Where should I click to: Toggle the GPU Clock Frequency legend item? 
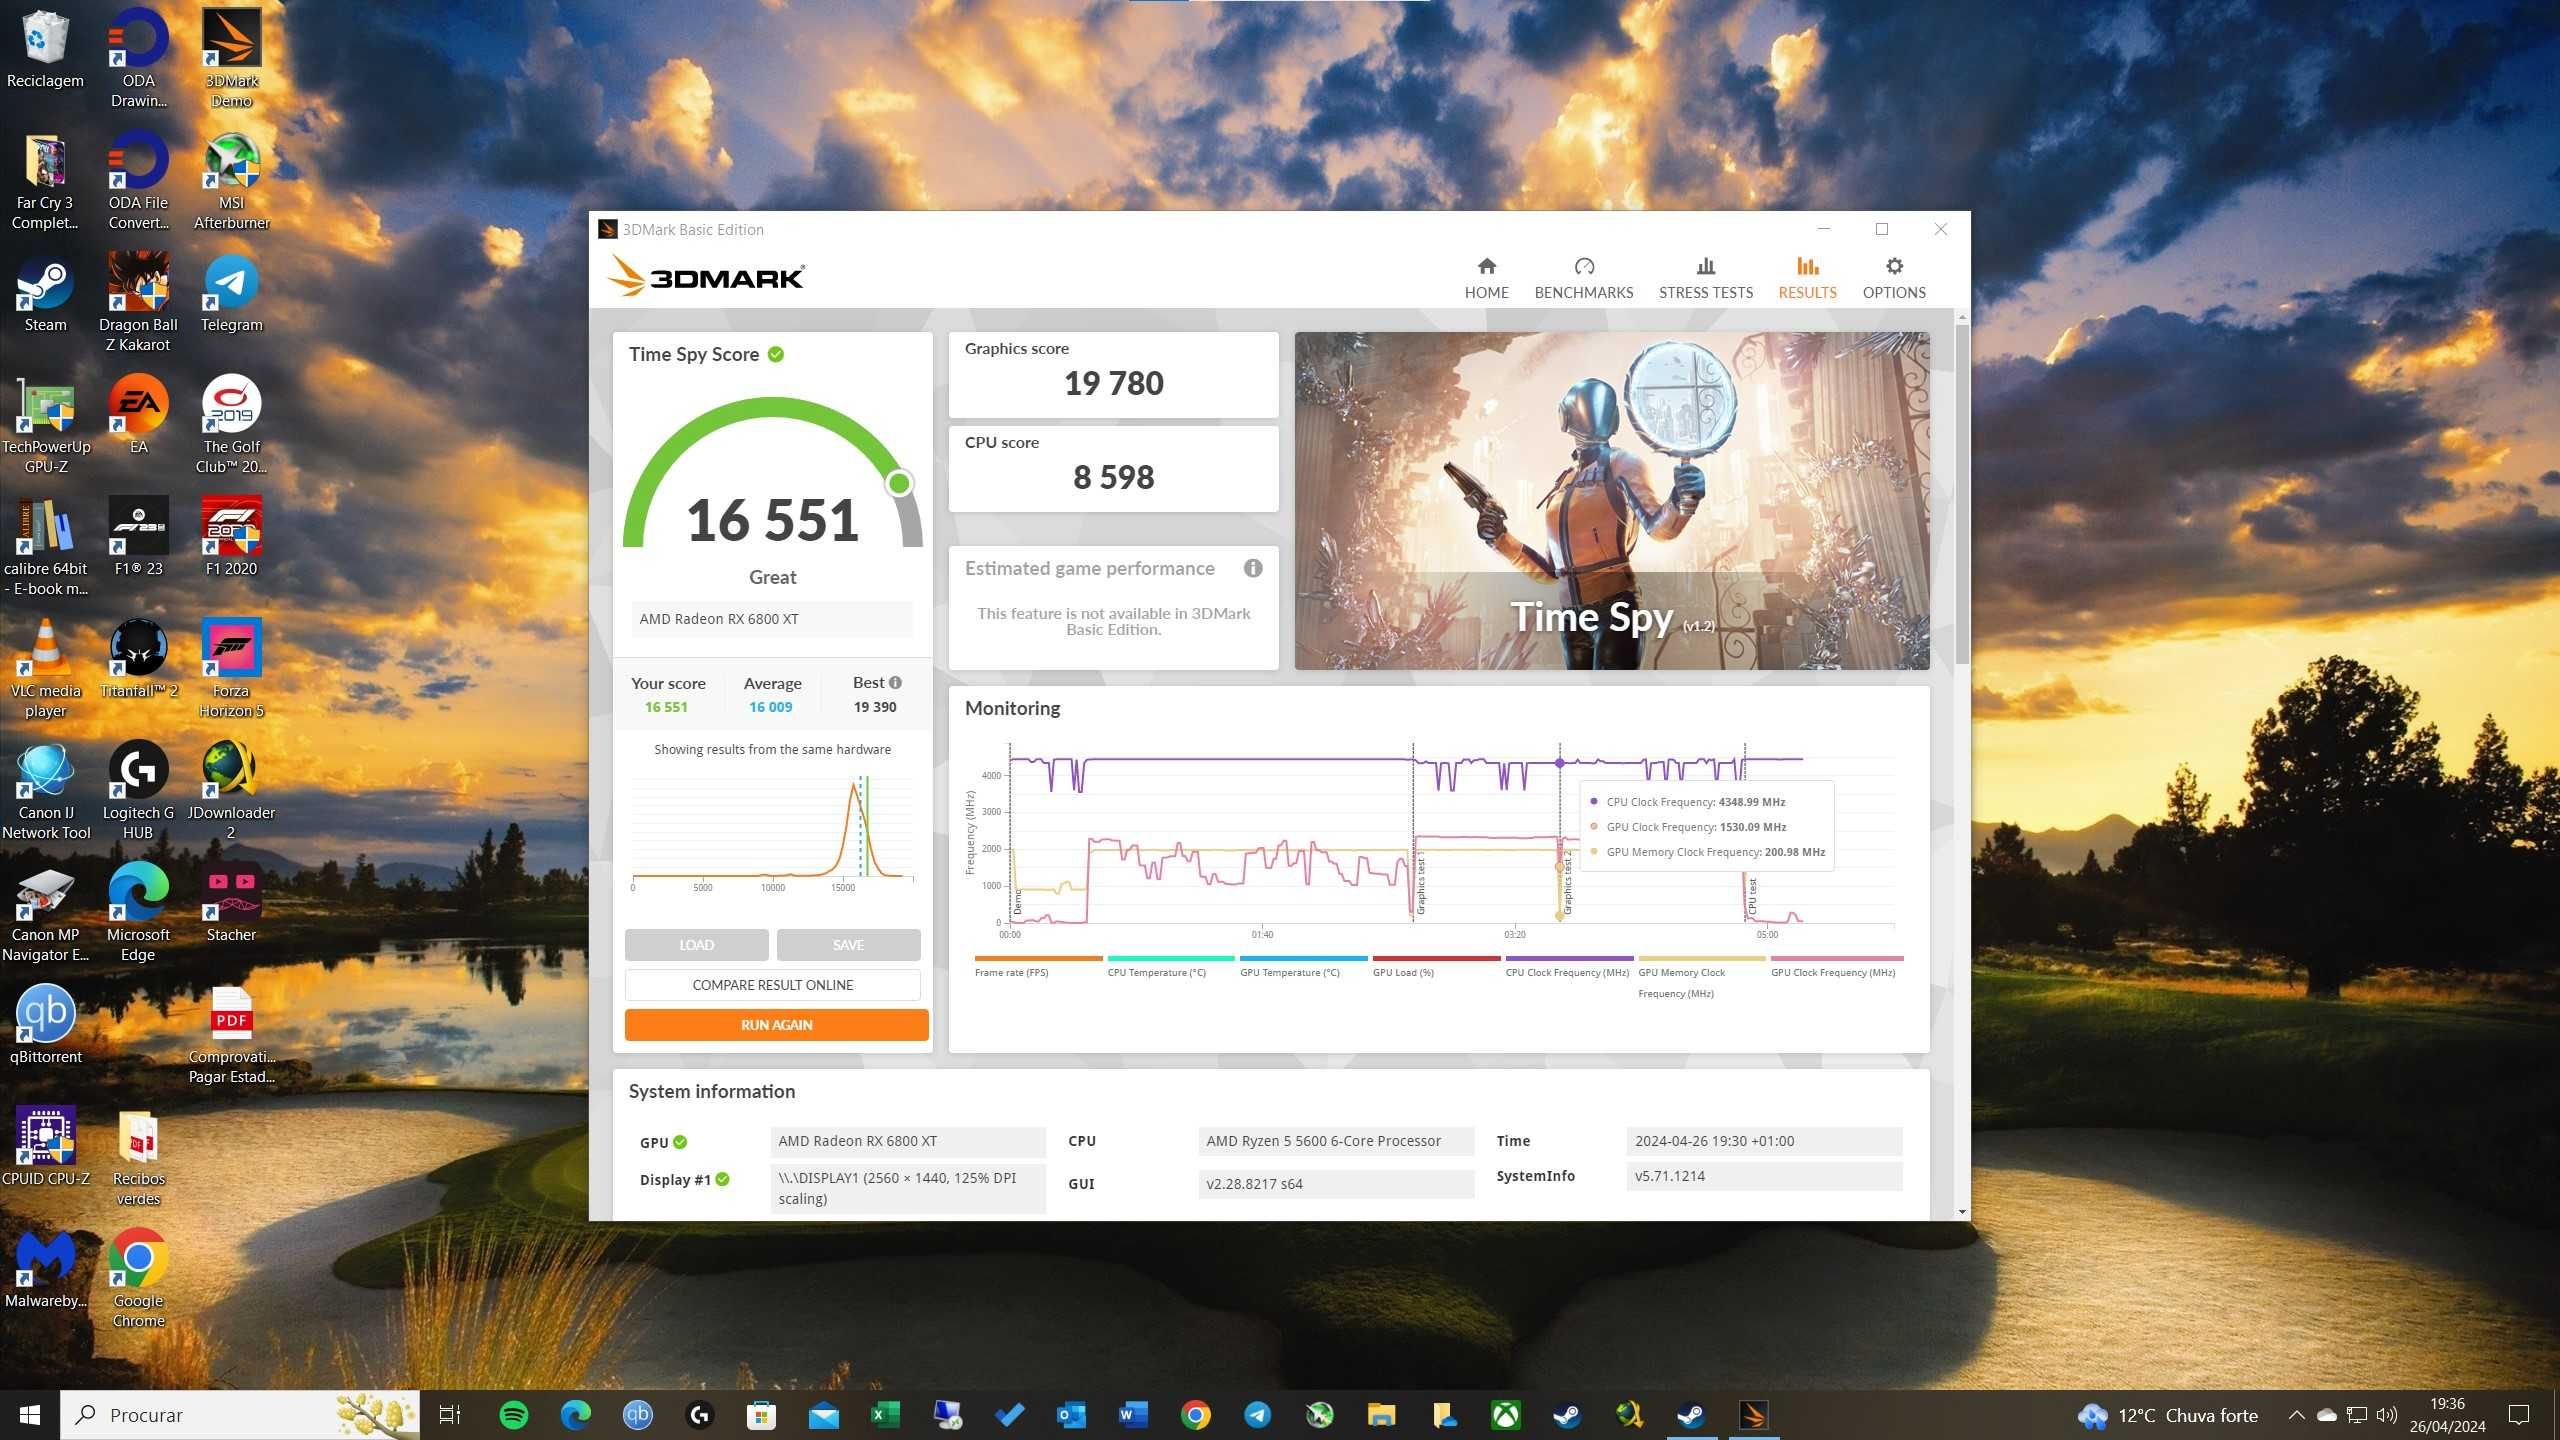[1835, 967]
